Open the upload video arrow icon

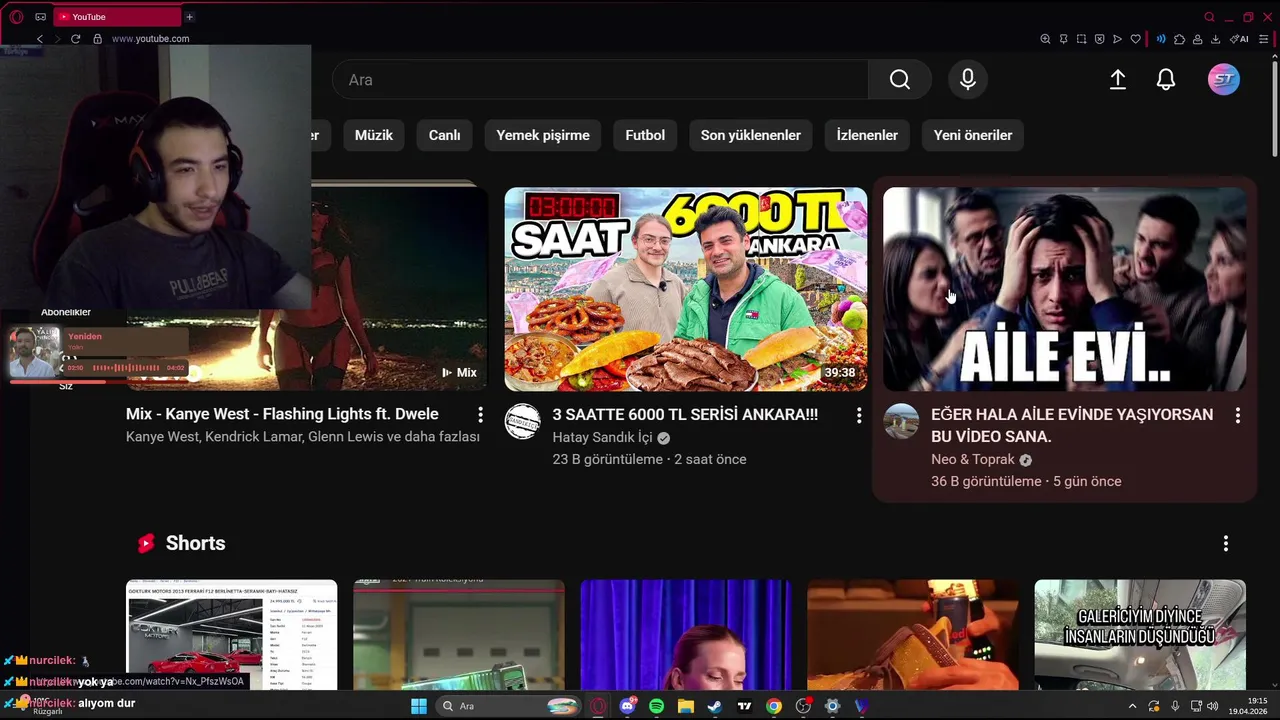[x=1118, y=80]
